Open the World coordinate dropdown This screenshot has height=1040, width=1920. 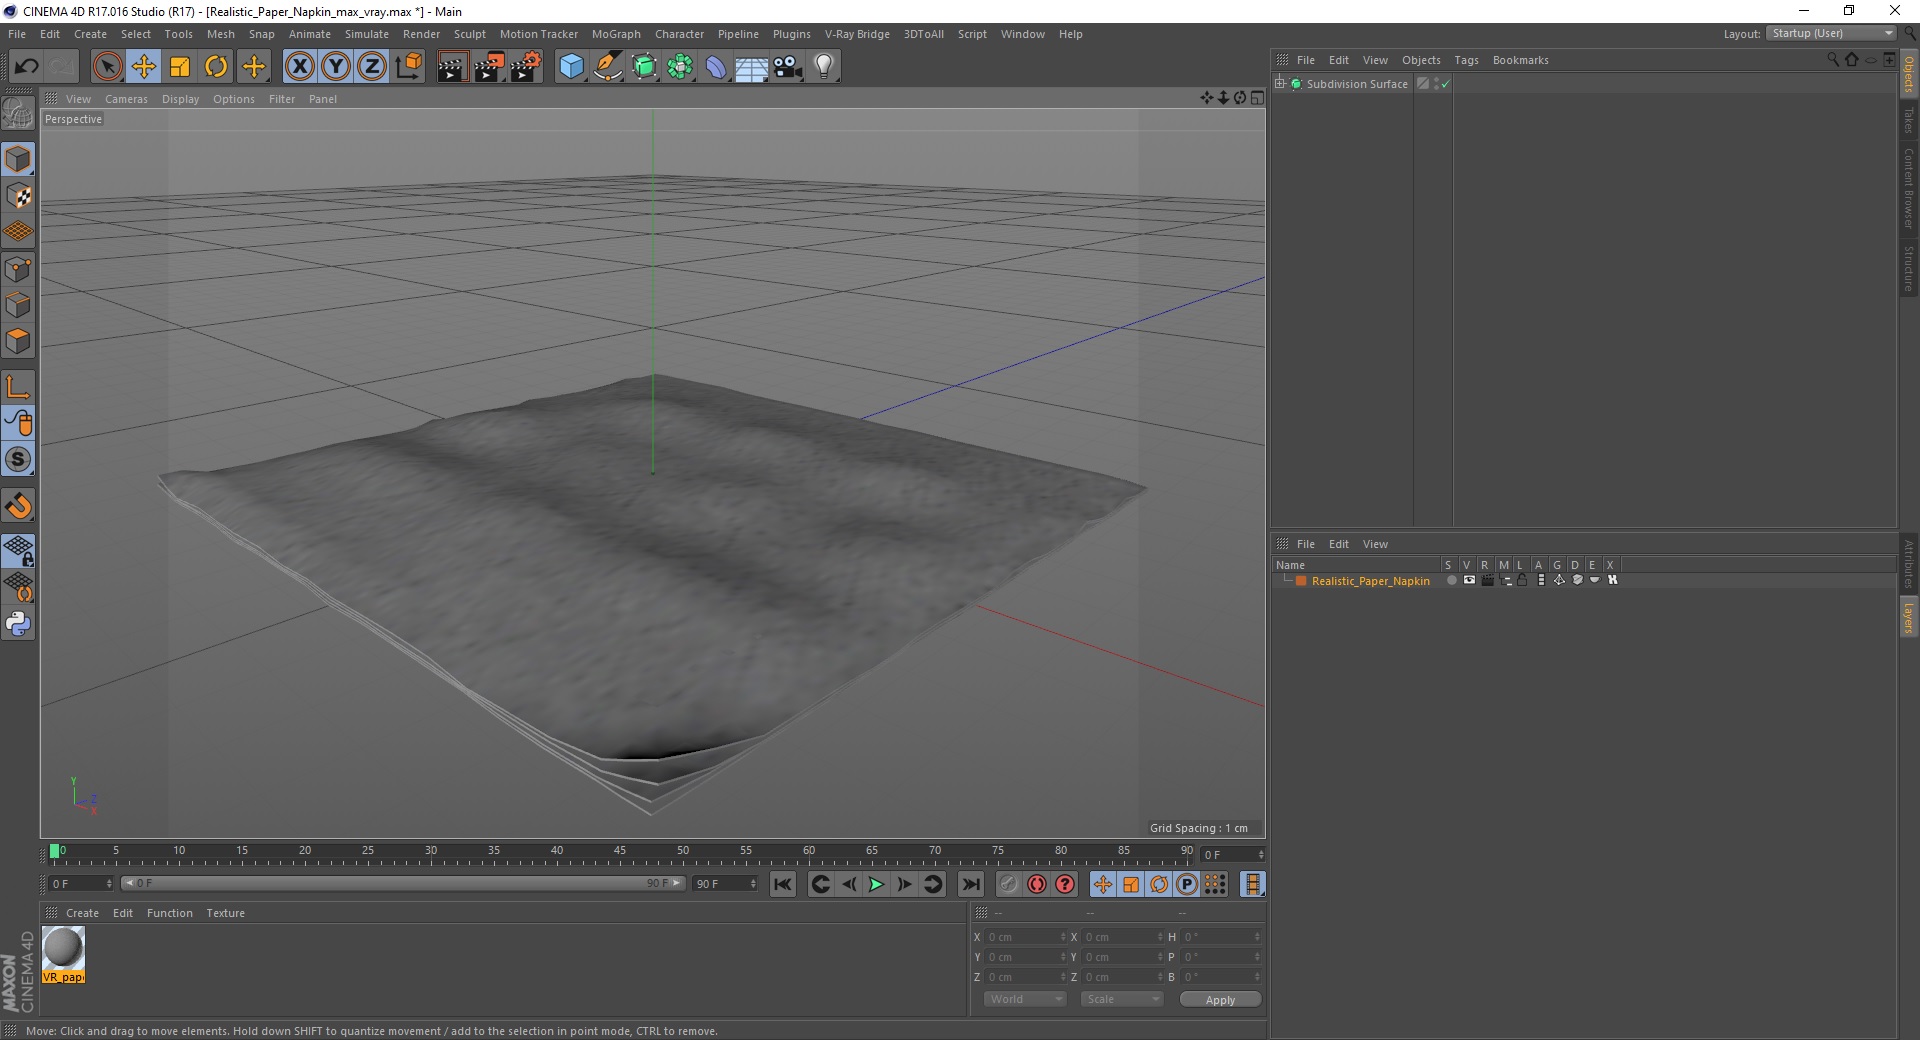pyautogui.click(x=1025, y=999)
